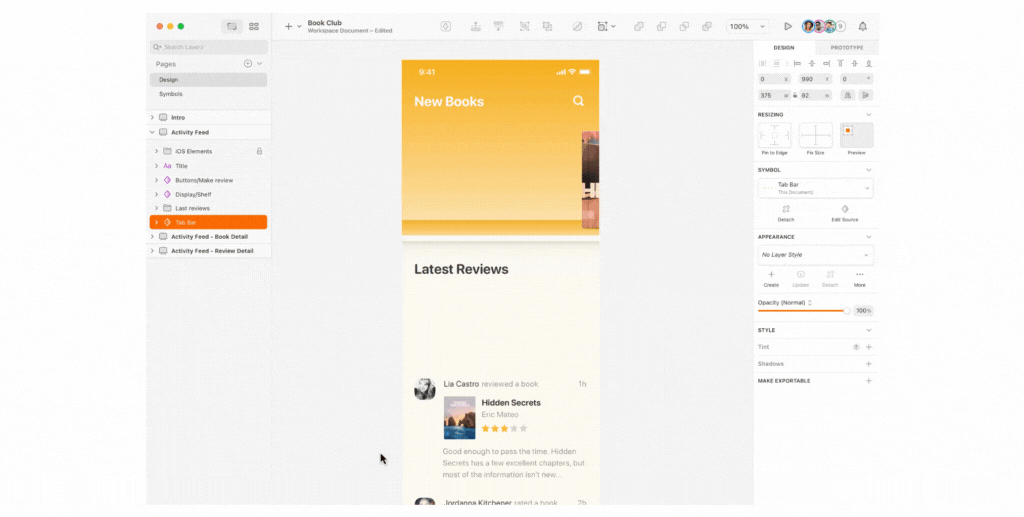Click the align bottom edges icon
The width and height of the screenshot is (1024, 517).
pos(869,63)
